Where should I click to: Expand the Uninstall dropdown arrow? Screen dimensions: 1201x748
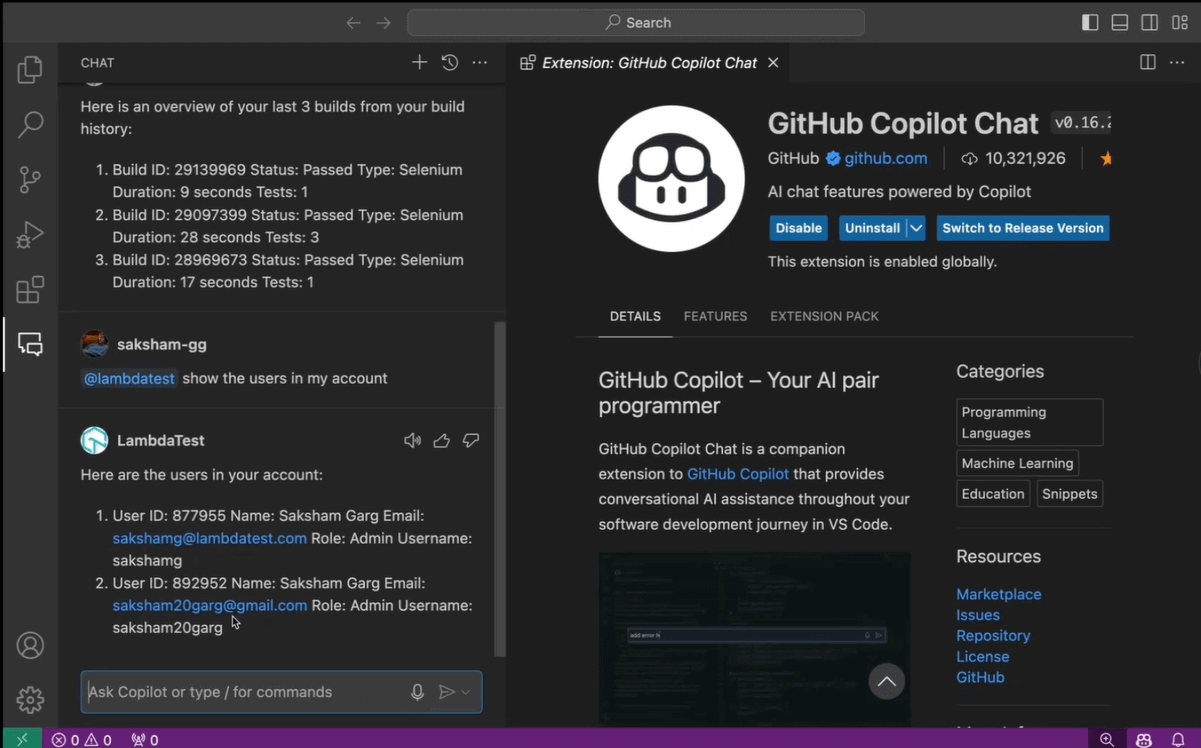point(916,228)
